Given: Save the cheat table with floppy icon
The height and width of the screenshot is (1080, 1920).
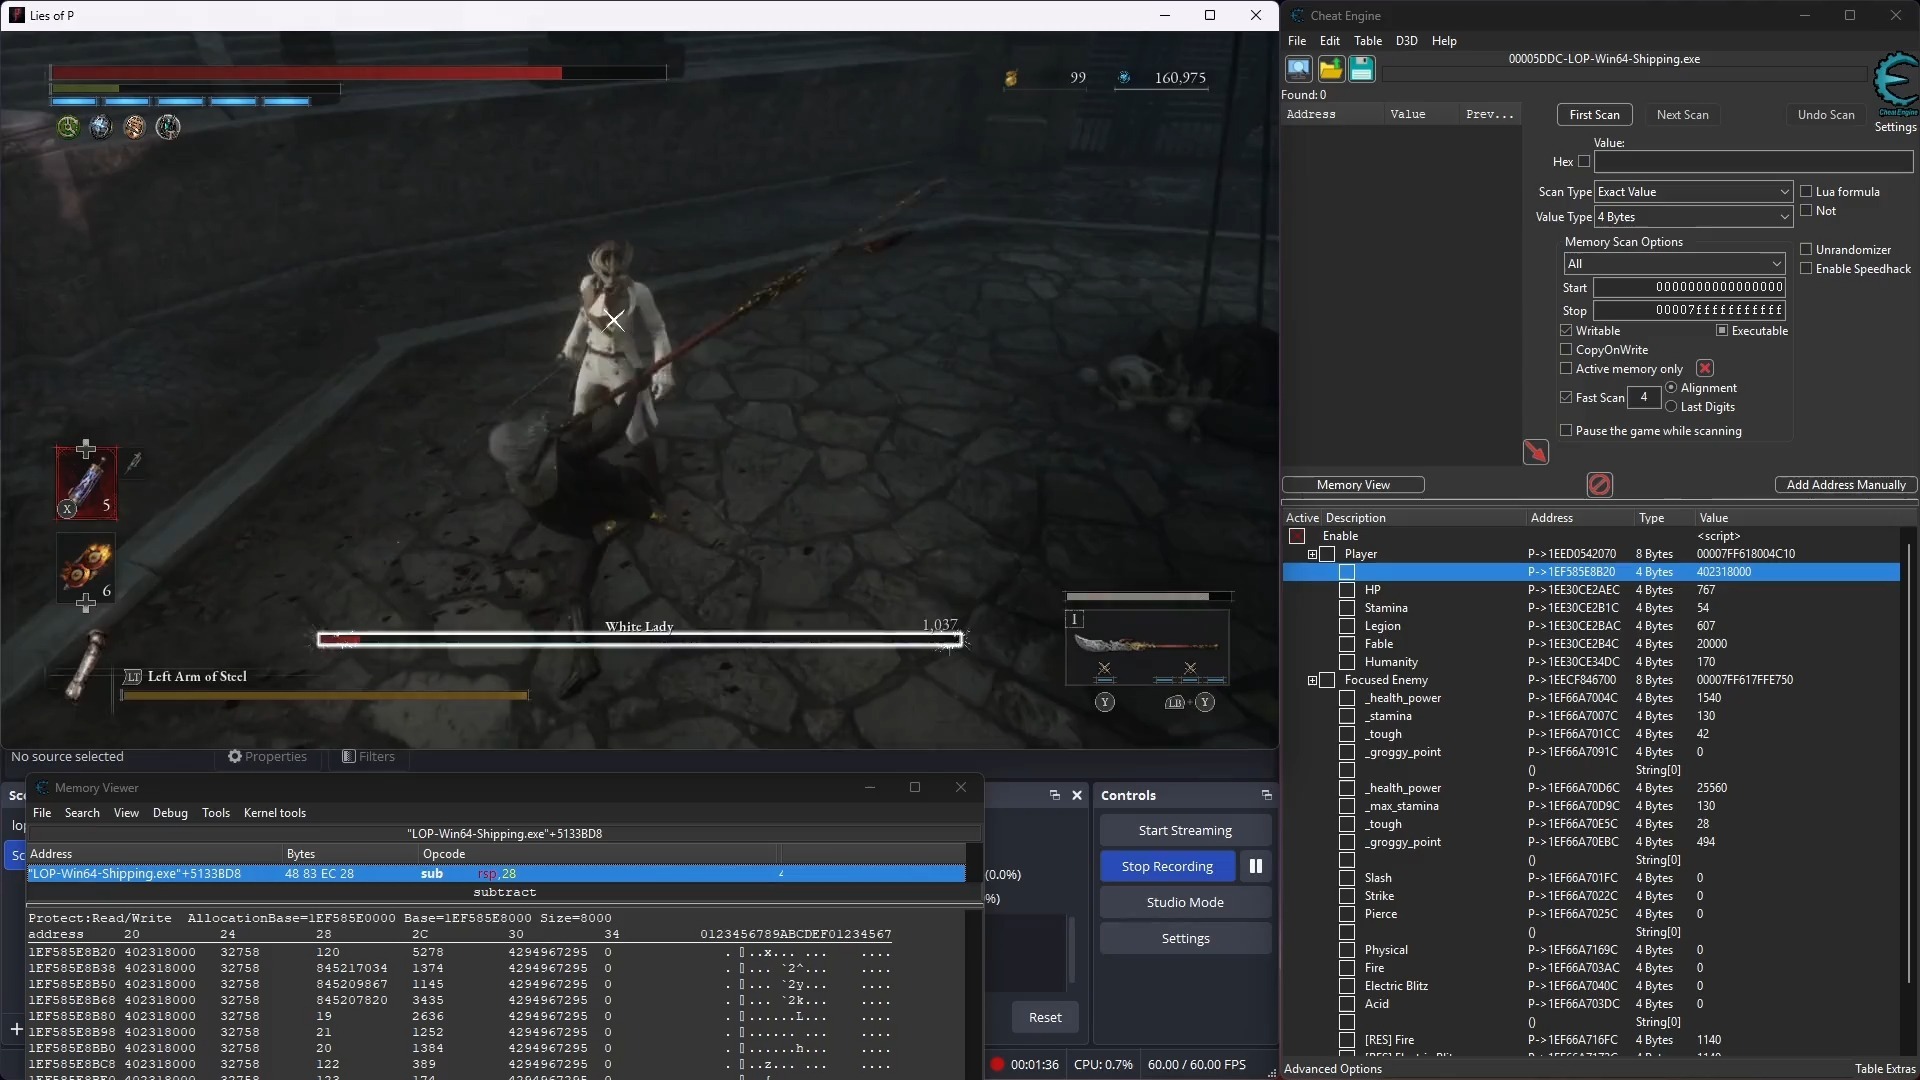Looking at the screenshot, I should click(1362, 68).
